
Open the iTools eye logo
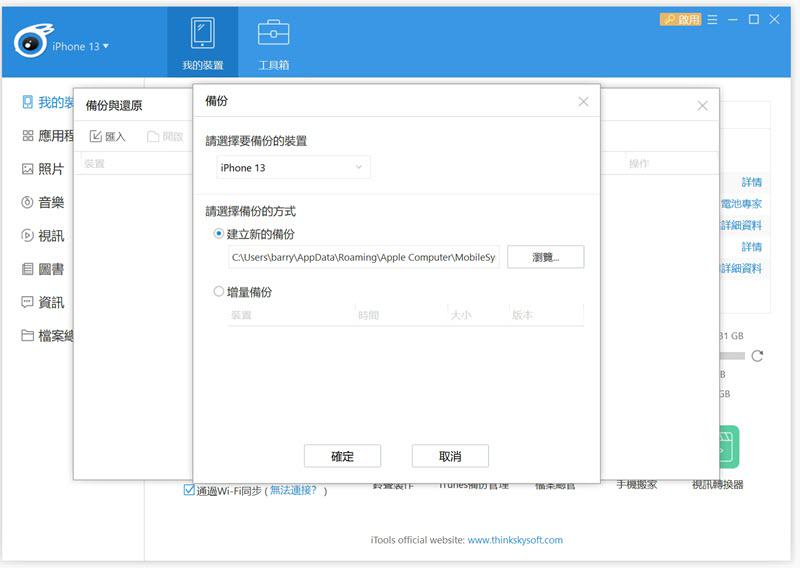point(32,41)
